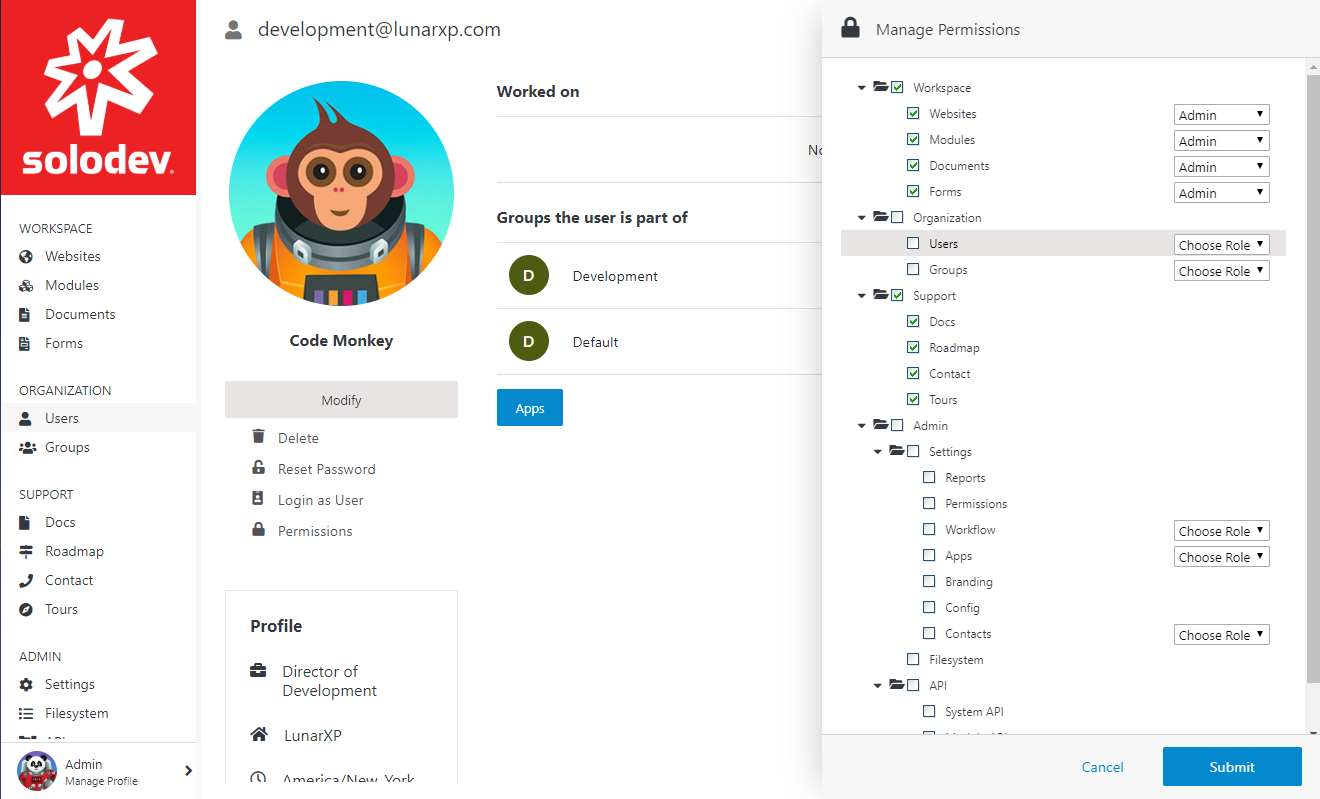Click the Reset Password unlock icon
The image size is (1320, 799).
click(x=259, y=468)
